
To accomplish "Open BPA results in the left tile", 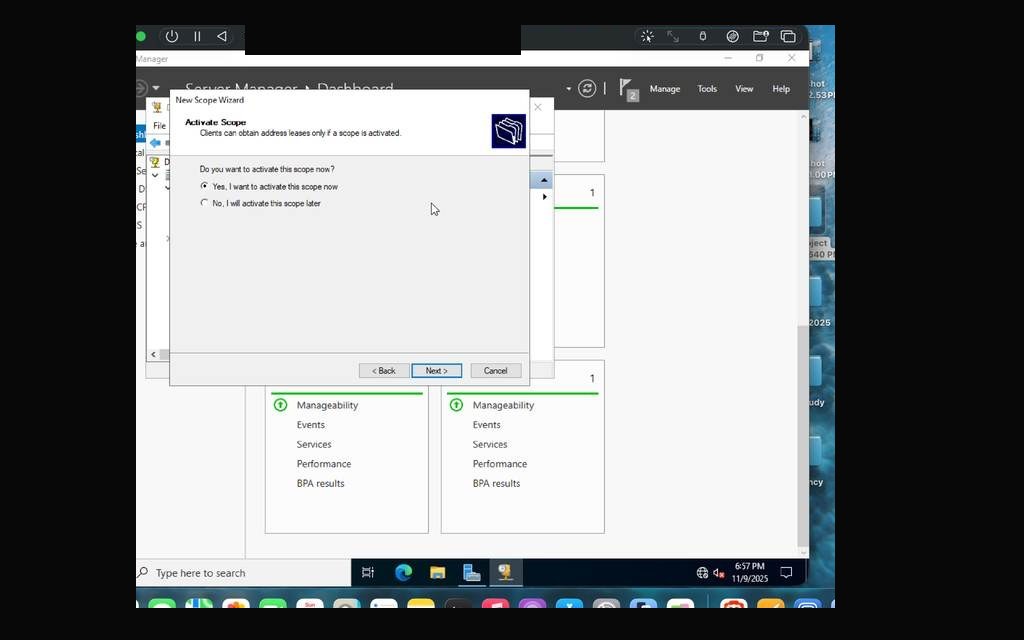I will 321,483.
